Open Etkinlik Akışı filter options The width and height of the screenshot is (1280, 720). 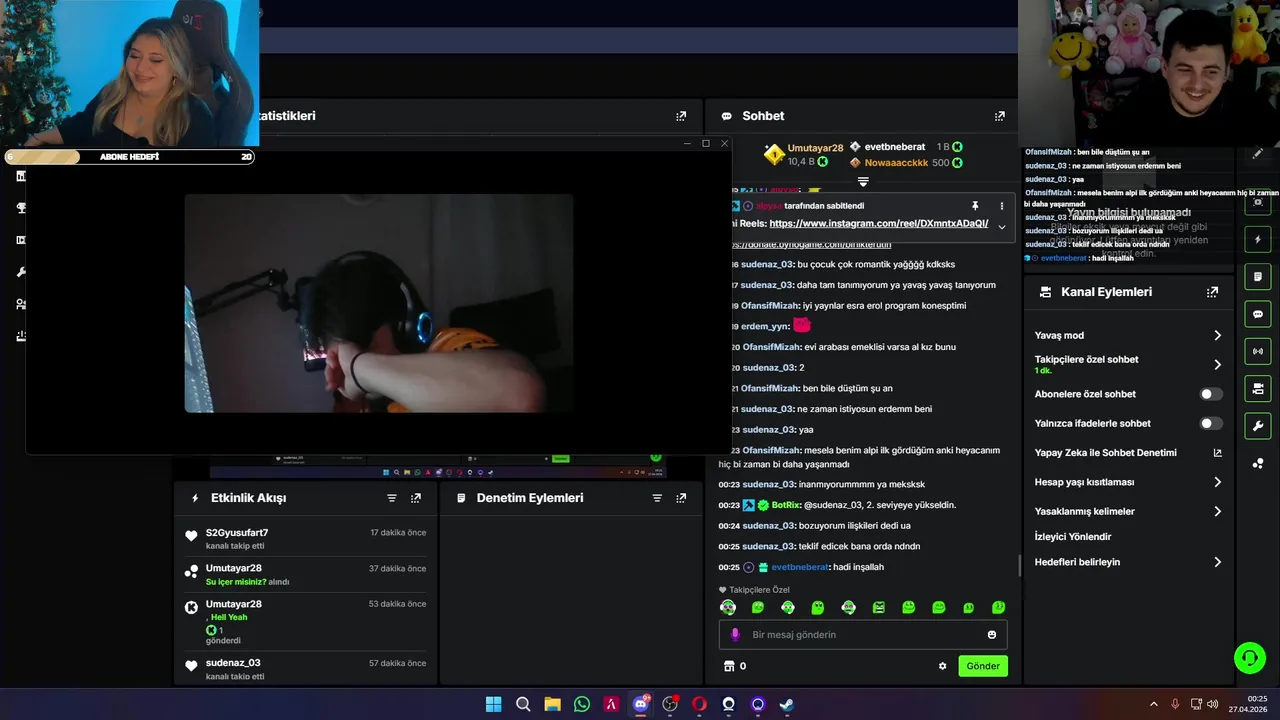(392, 498)
